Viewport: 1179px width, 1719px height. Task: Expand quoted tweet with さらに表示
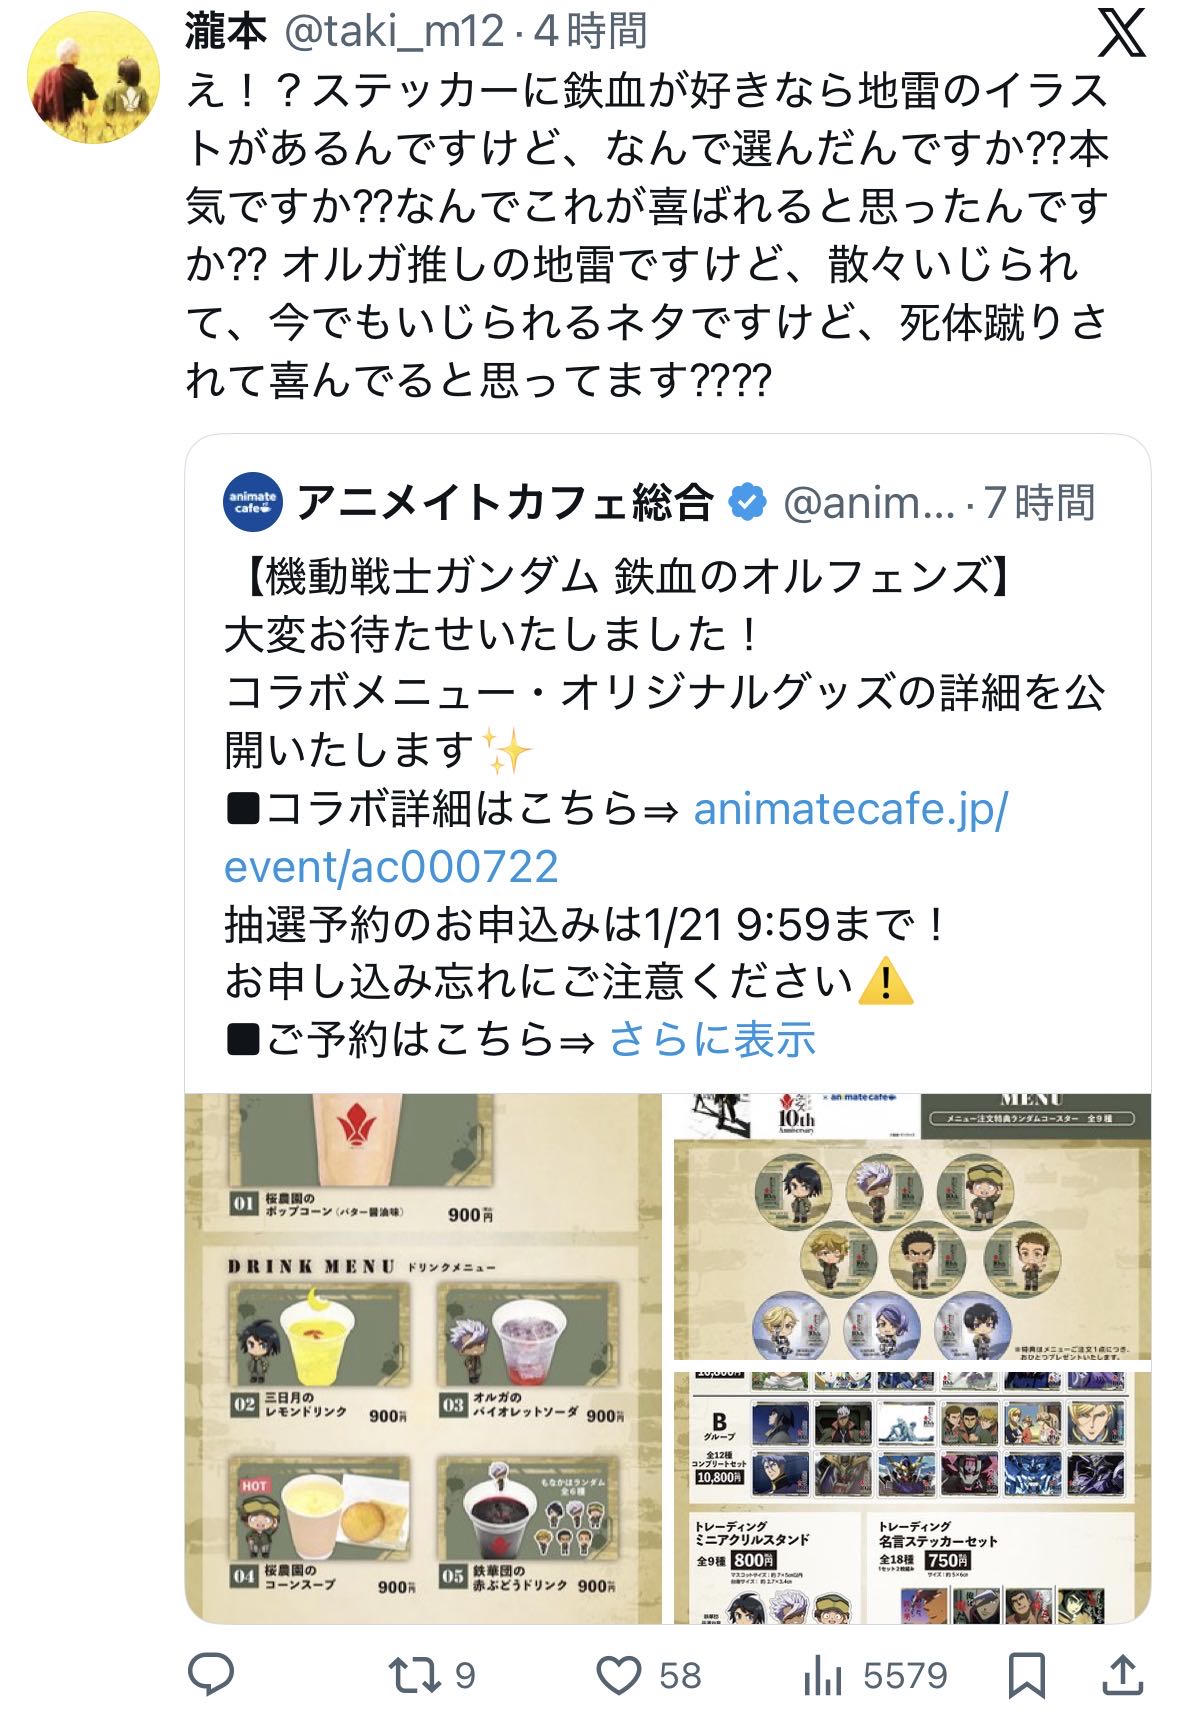[712, 1040]
